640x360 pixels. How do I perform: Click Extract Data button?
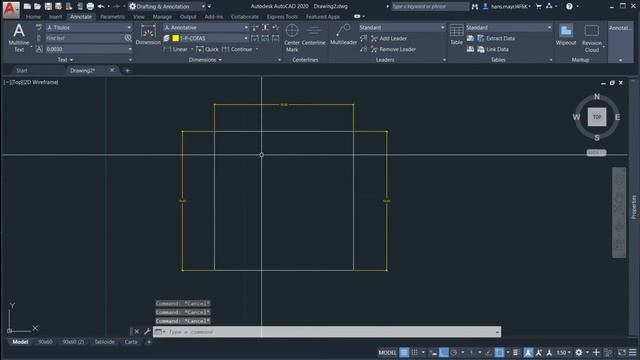point(496,38)
